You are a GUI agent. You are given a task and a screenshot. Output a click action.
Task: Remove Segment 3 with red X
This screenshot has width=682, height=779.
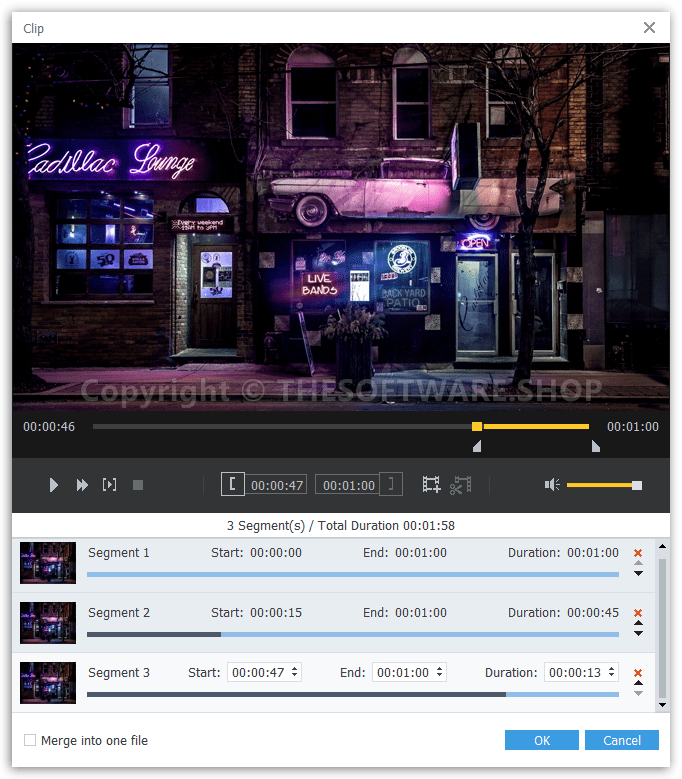pos(638,673)
